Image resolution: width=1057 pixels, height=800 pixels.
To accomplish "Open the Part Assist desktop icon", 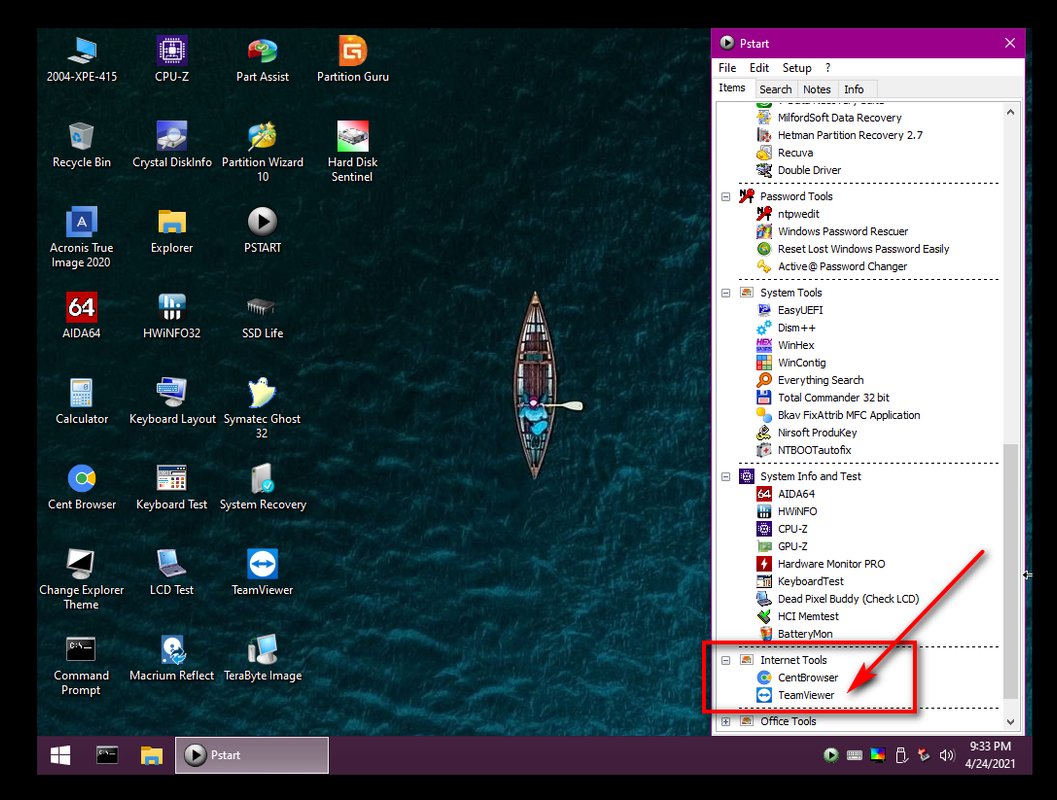I will (262, 59).
